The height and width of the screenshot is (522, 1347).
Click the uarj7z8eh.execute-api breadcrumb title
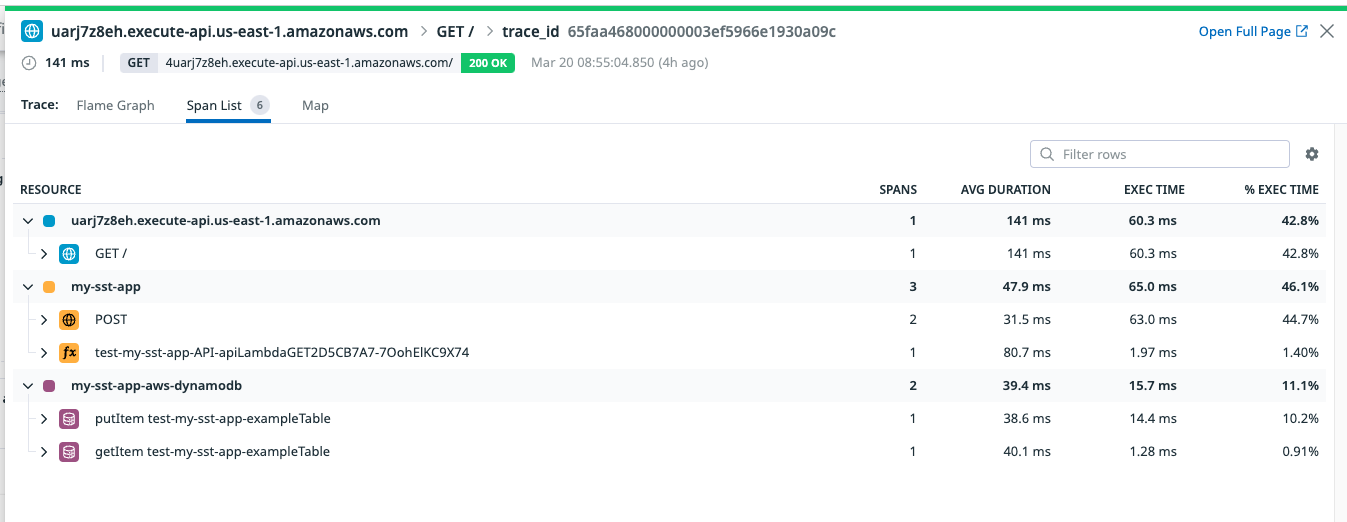[x=229, y=31]
